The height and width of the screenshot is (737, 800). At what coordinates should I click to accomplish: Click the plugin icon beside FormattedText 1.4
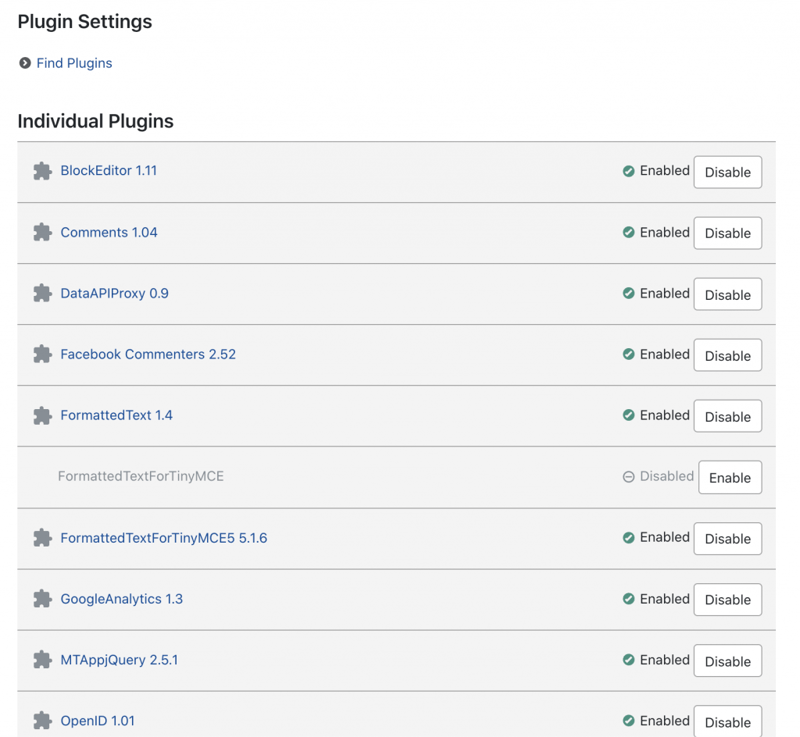pyautogui.click(x=42, y=415)
